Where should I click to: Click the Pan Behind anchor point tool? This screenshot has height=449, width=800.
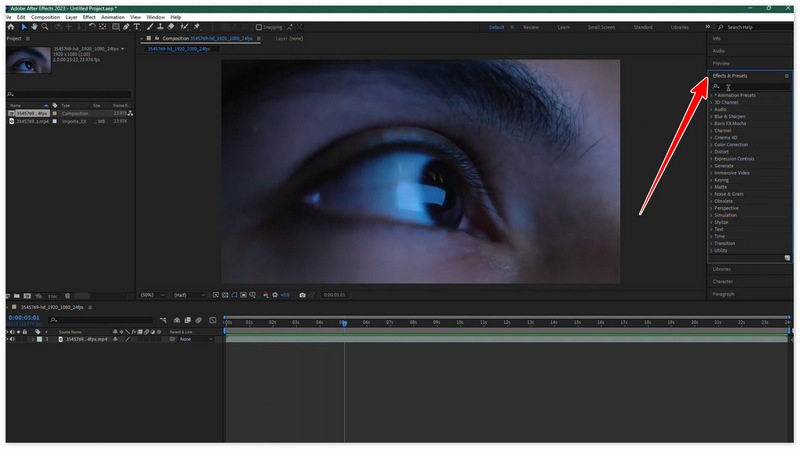[103, 27]
